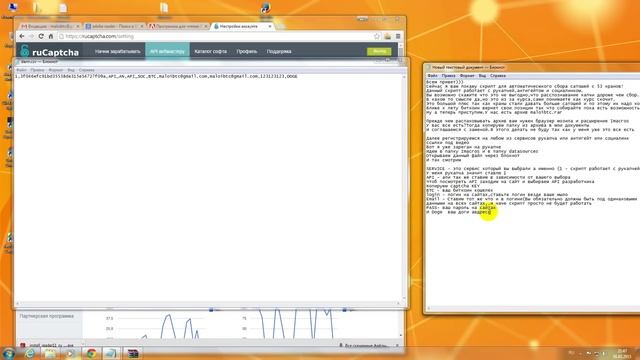
Task: Open Формат menu in the right Notepad
Action: tap(467, 76)
